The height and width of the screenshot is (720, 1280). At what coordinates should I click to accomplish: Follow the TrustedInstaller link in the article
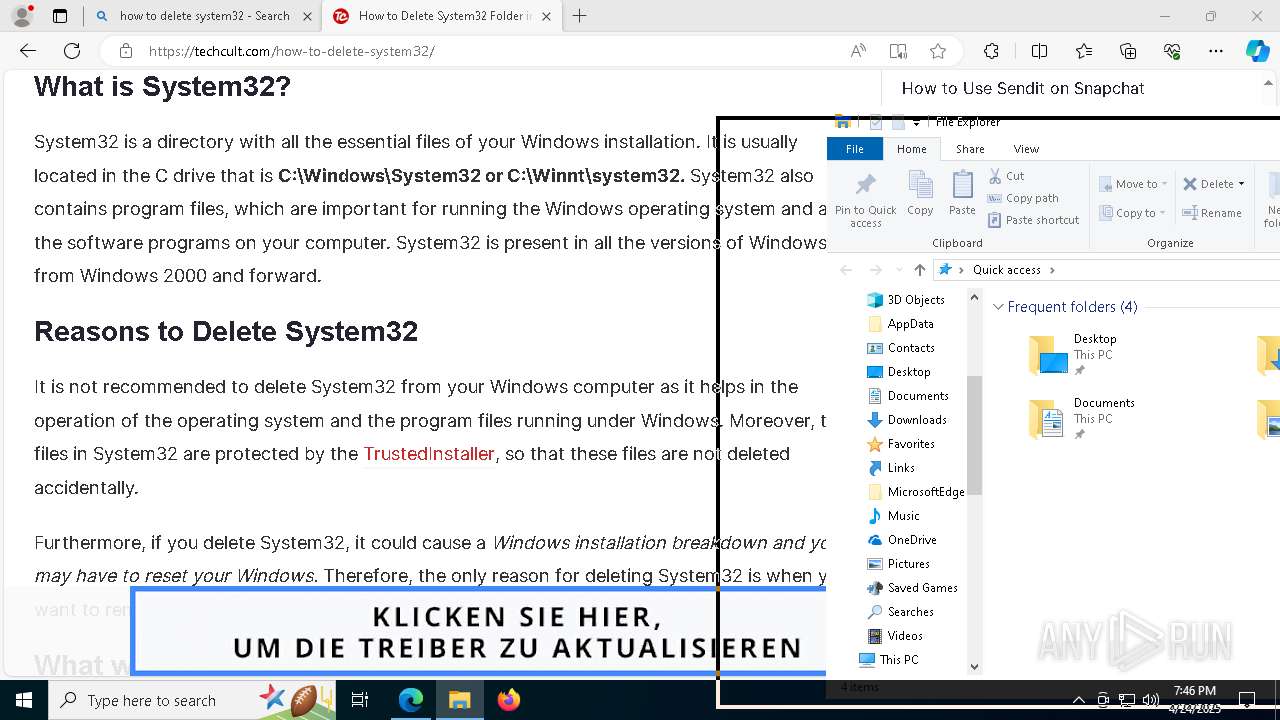429,454
